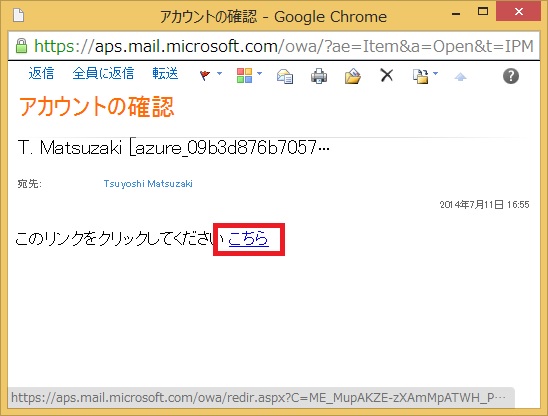
Task: Click recipient name Tsuyoshi Matsuzaki
Action: point(148,184)
